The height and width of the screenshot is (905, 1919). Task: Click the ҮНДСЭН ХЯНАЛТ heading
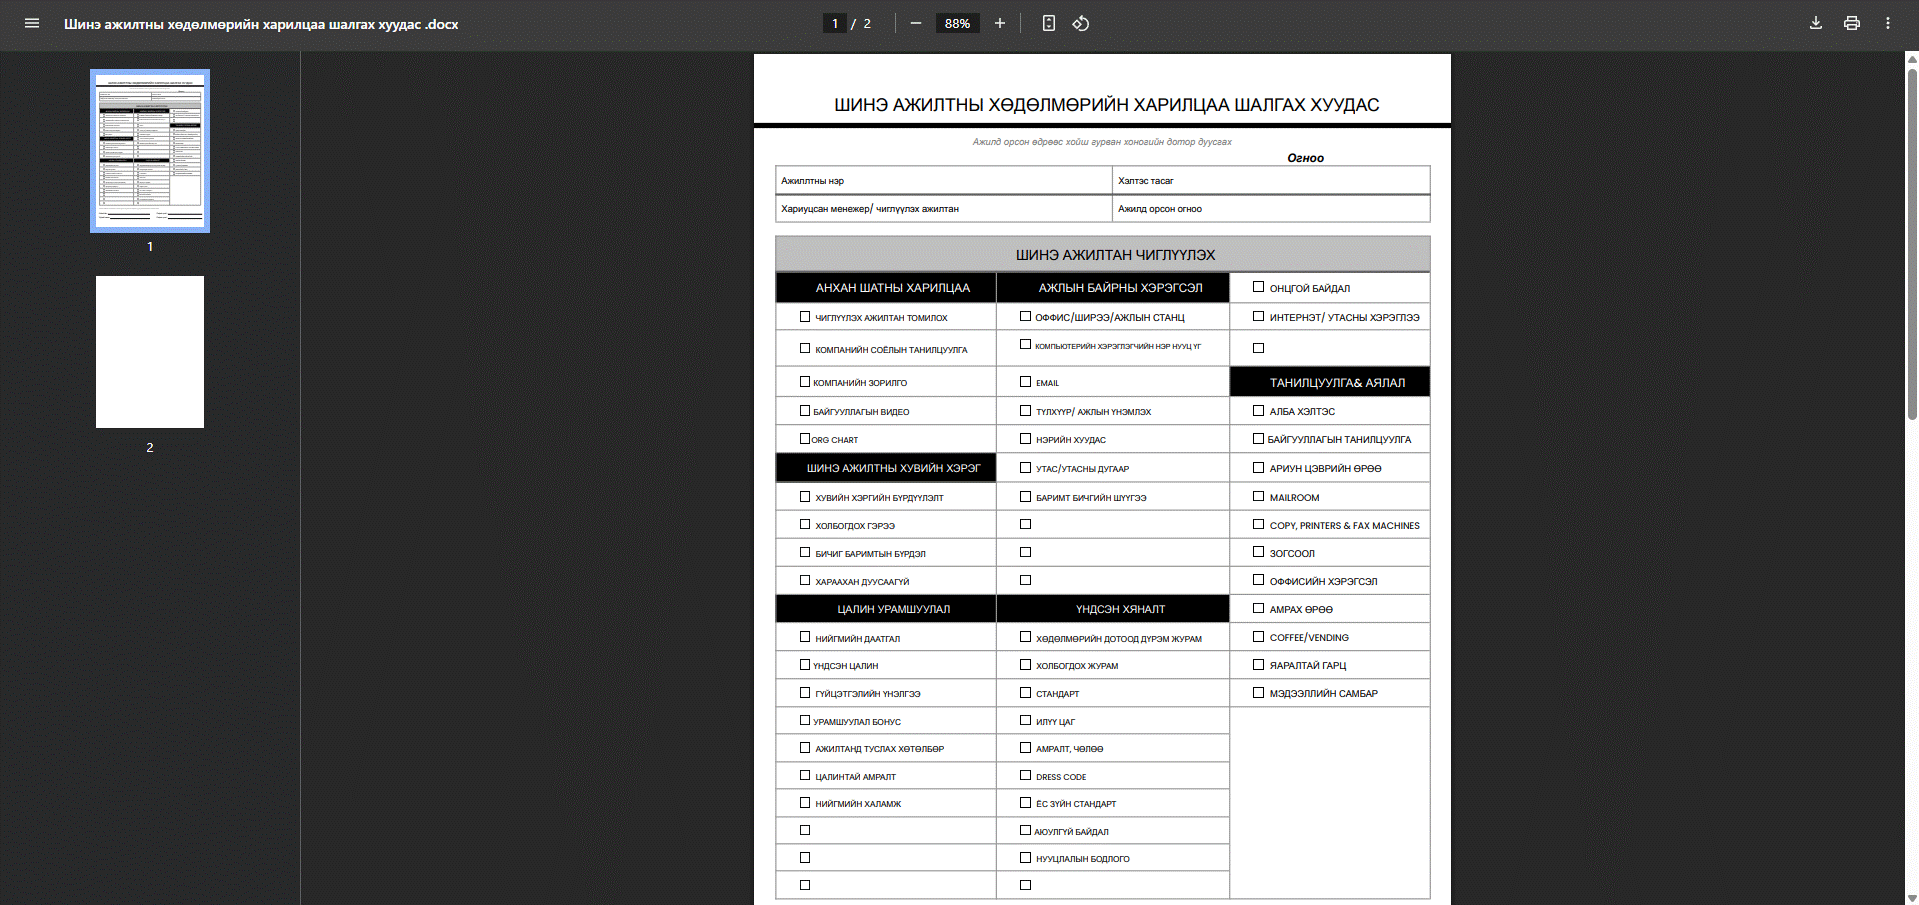point(1113,609)
